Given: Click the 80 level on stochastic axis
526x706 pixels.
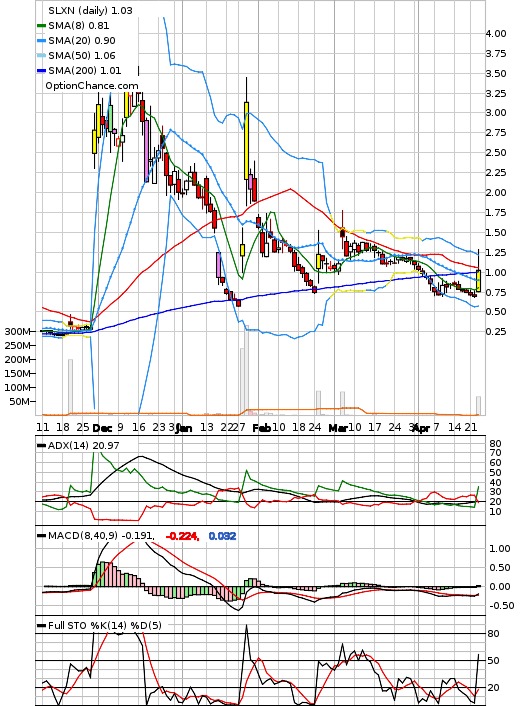Looking at the screenshot, I should 494,634.
